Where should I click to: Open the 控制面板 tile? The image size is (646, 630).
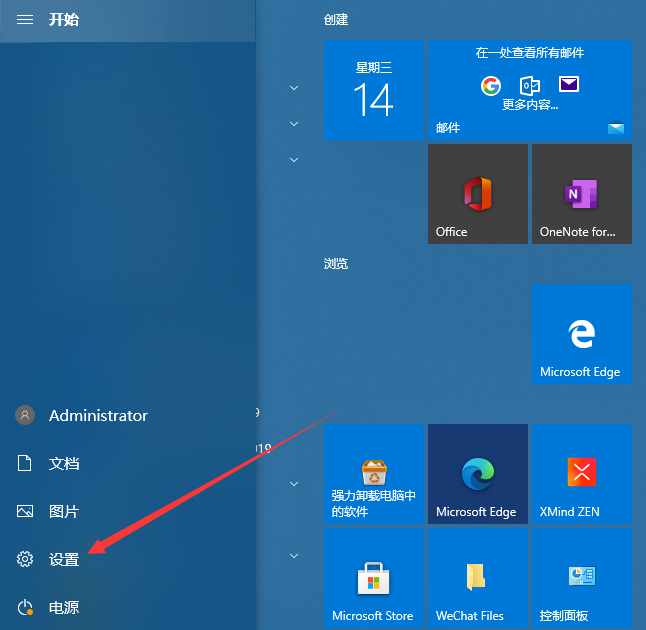(581, 577)
